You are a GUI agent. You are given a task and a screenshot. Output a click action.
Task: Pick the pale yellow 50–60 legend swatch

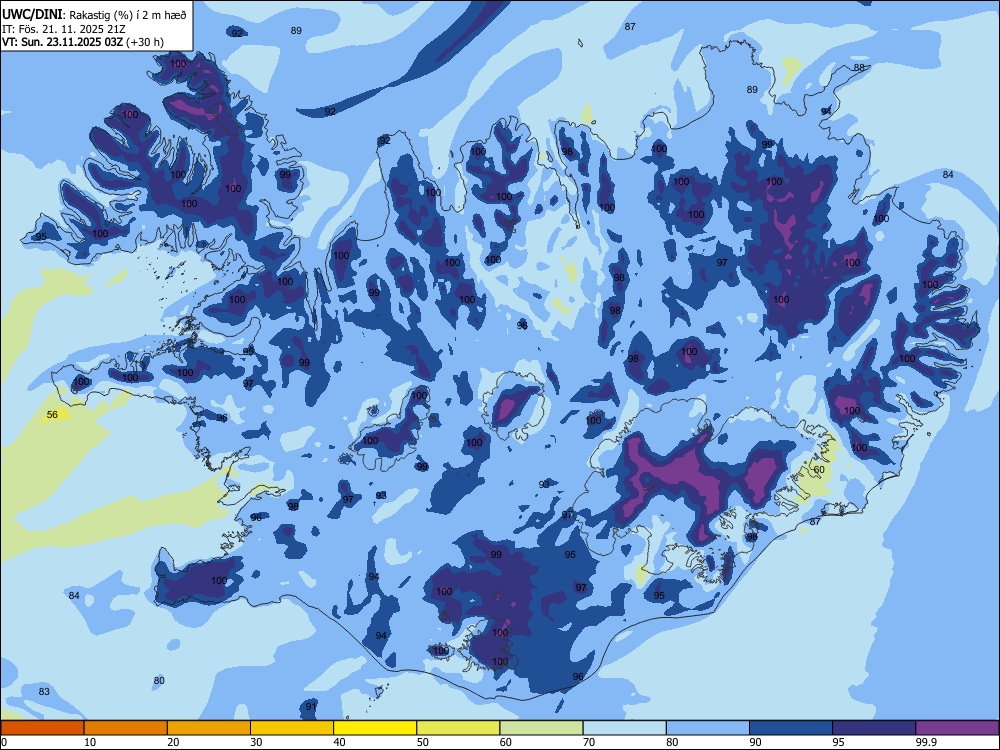coord(459,728)
